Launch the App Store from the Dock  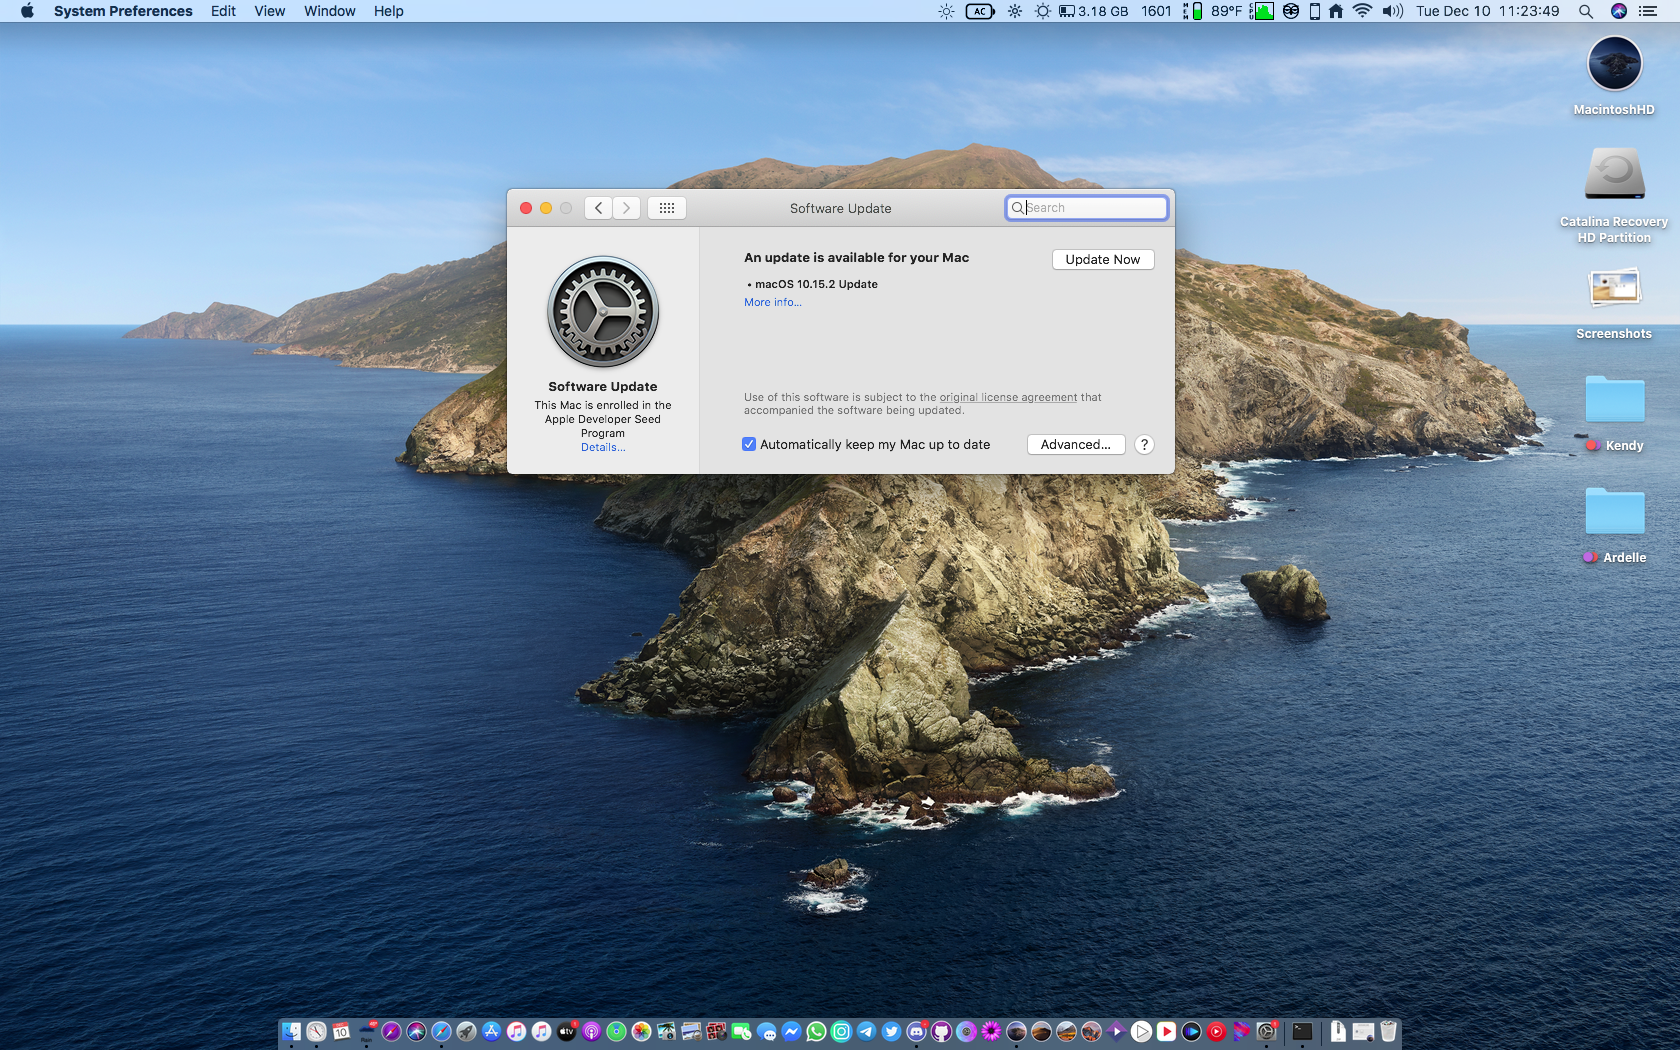pyautogui.click(x=491, y=1031)
